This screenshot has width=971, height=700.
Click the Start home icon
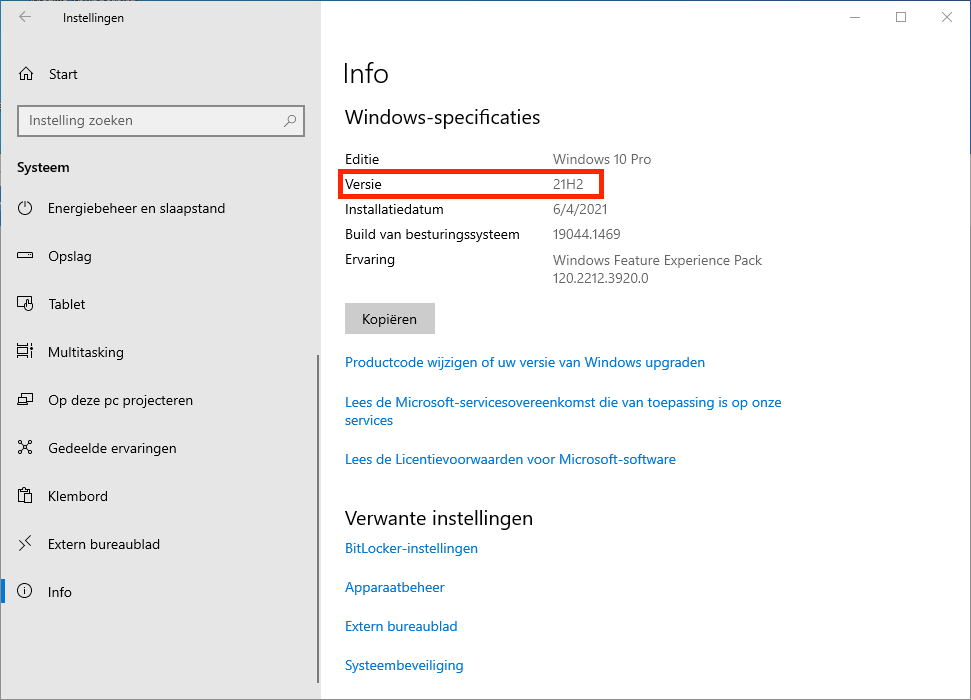click(26, 74)
